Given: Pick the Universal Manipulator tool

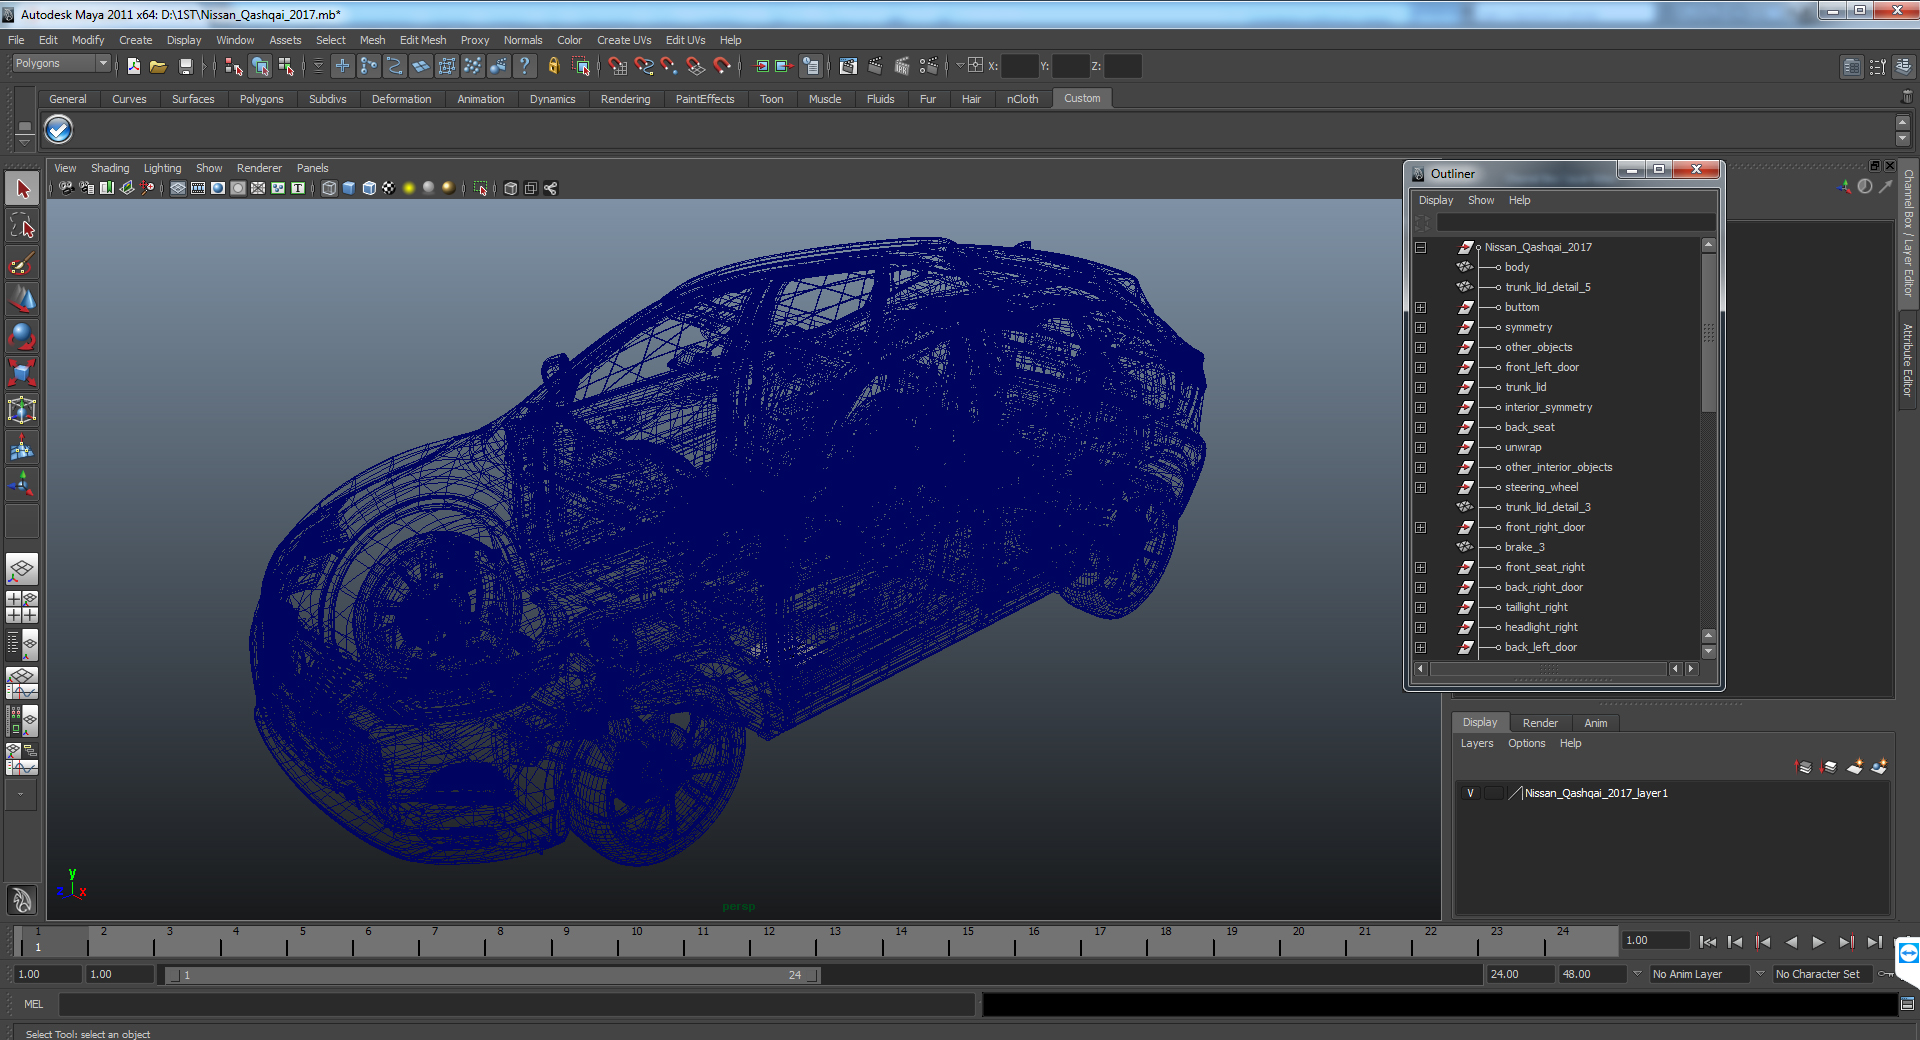Looking at the screenshot, I should 22,410.
